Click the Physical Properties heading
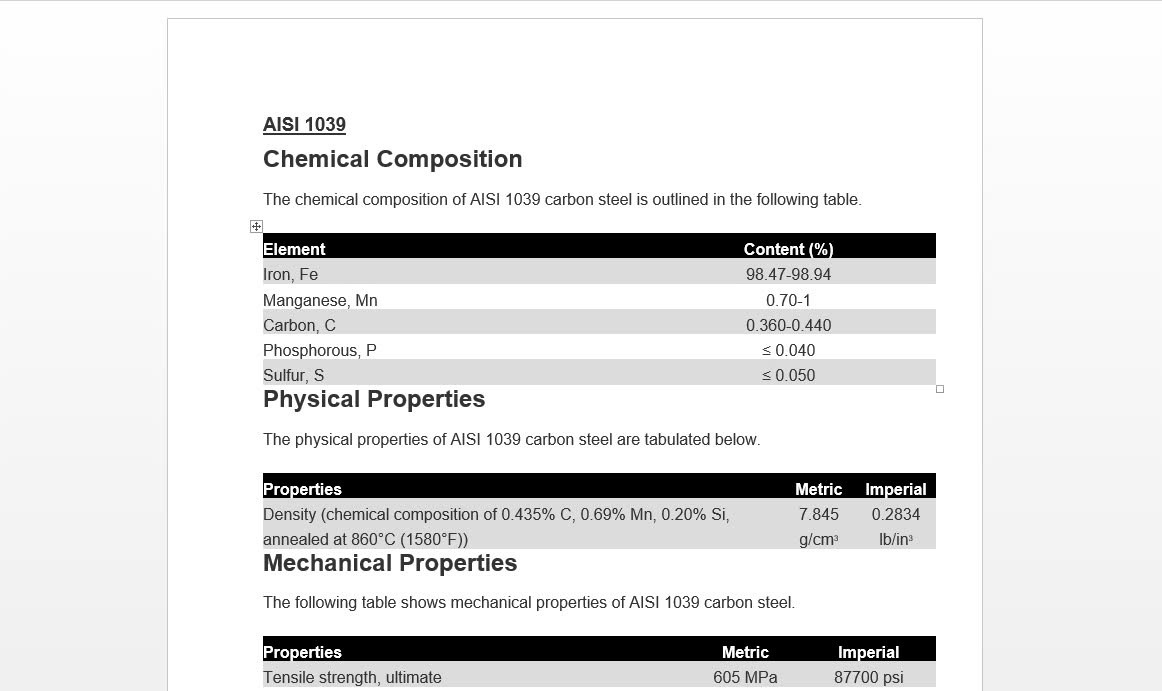 [x=374, y=399]
